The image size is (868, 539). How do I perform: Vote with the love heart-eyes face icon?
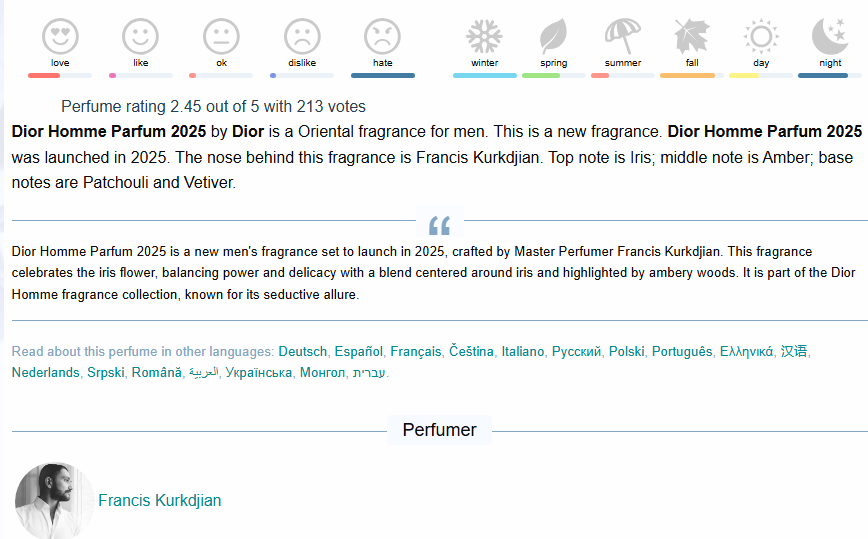60,36
